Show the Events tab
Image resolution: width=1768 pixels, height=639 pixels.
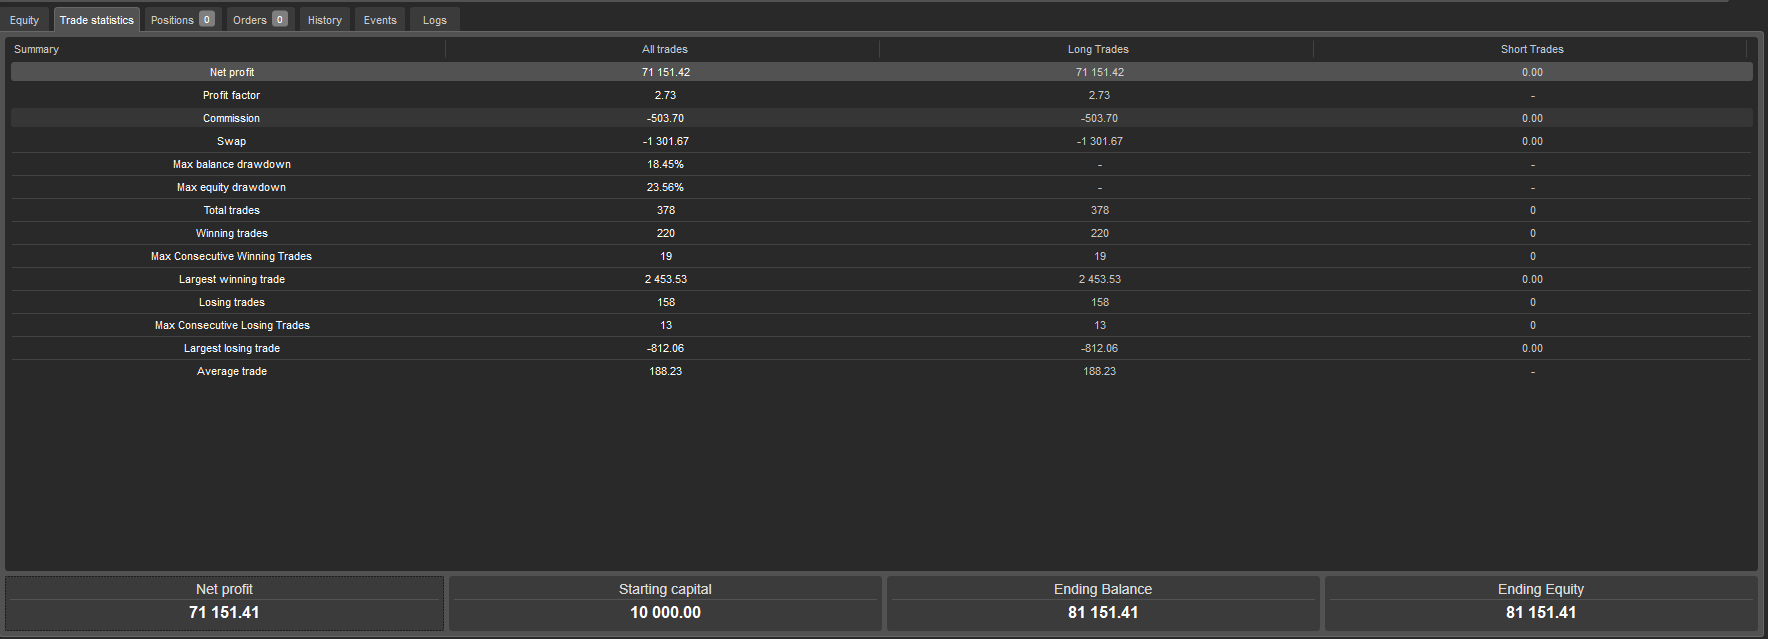tap(380, 20)
